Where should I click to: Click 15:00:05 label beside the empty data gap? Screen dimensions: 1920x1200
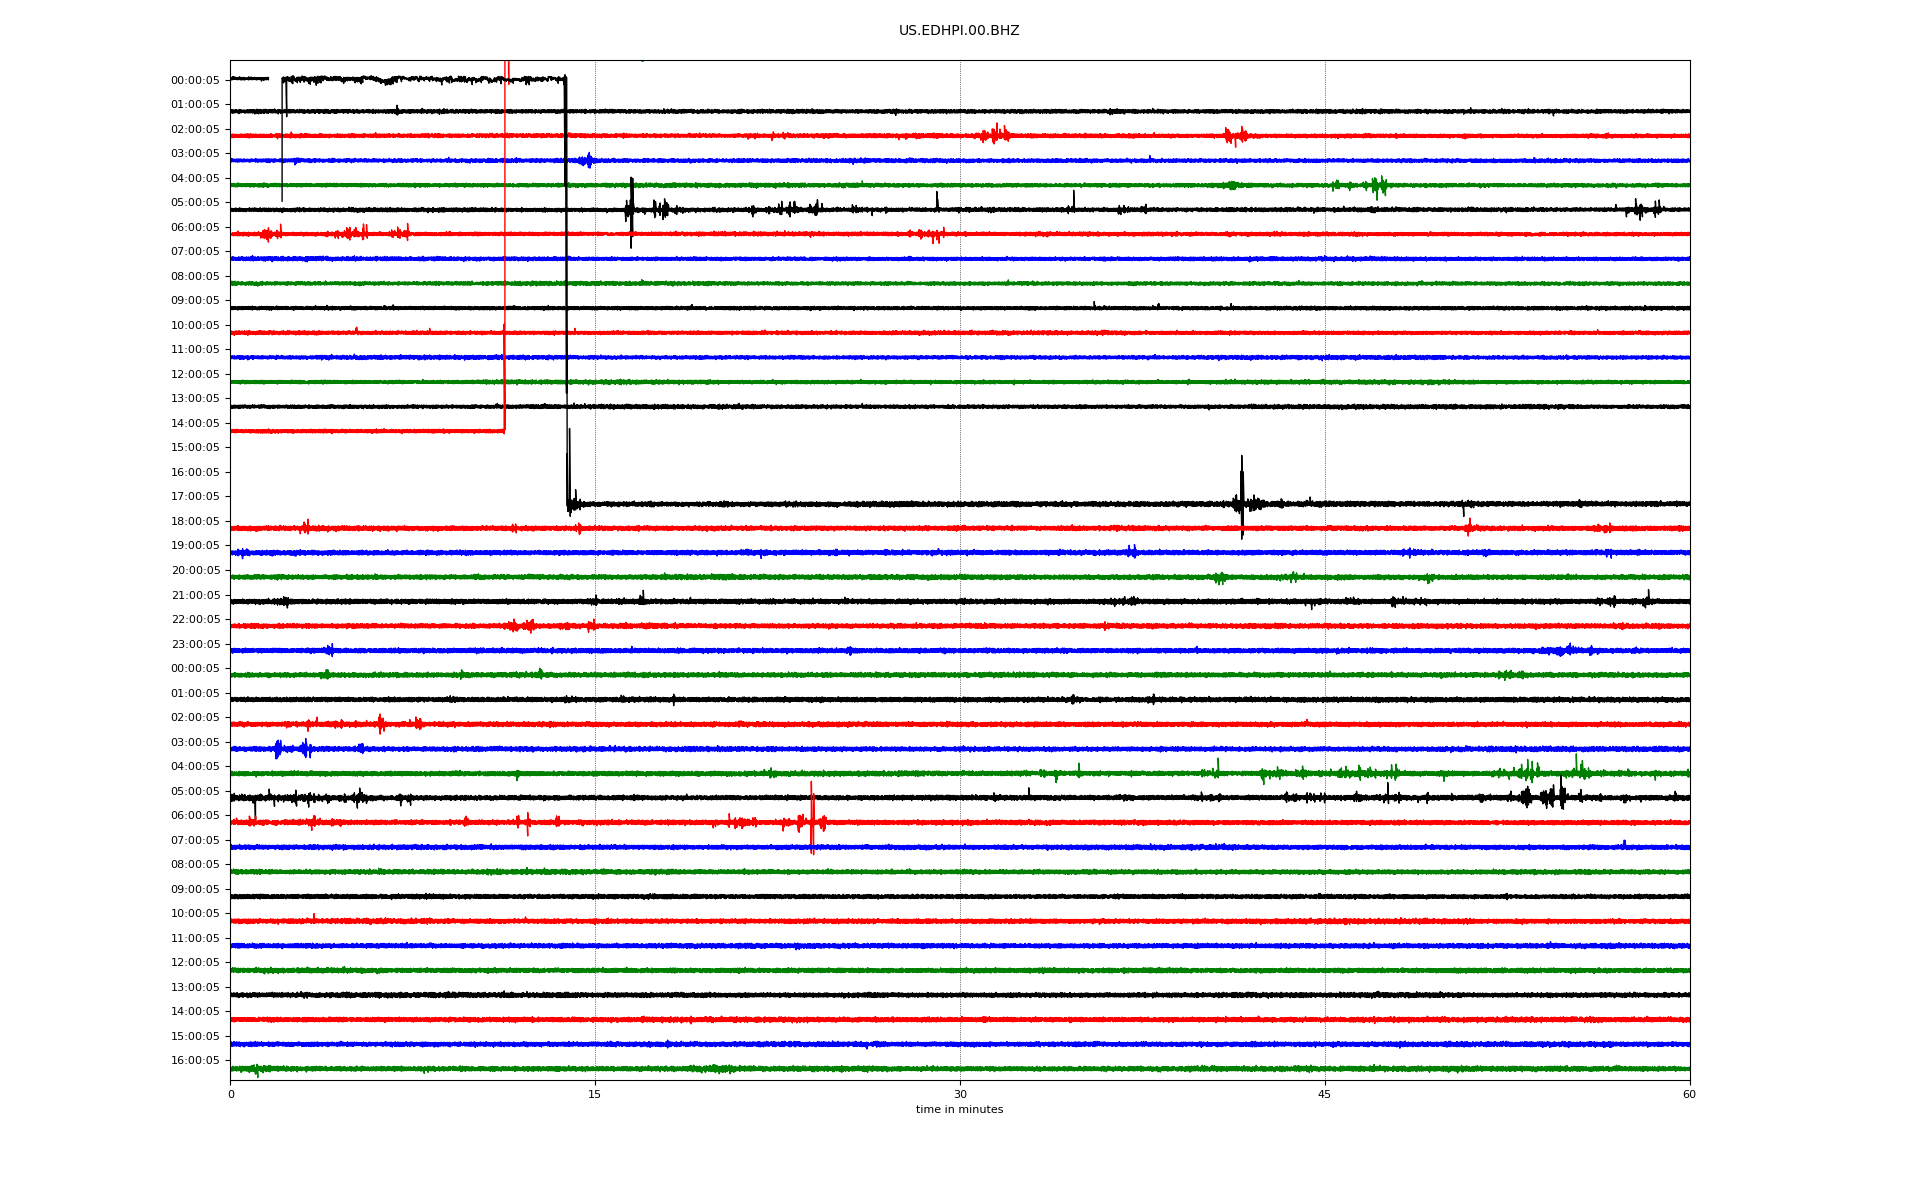[195, 448]
